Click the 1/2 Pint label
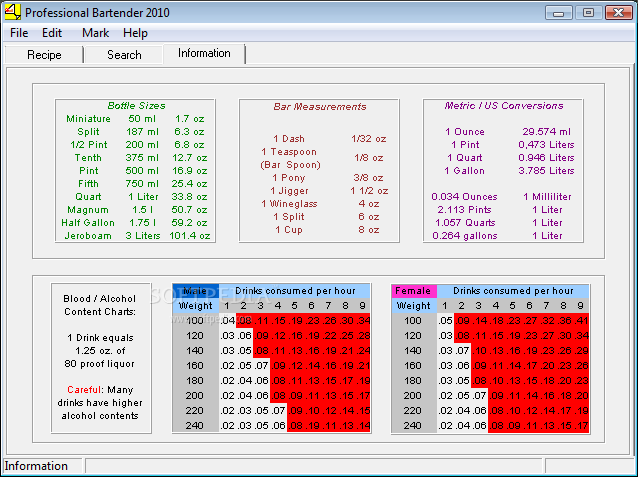This screenshot has height=477, width=638. 89,145
